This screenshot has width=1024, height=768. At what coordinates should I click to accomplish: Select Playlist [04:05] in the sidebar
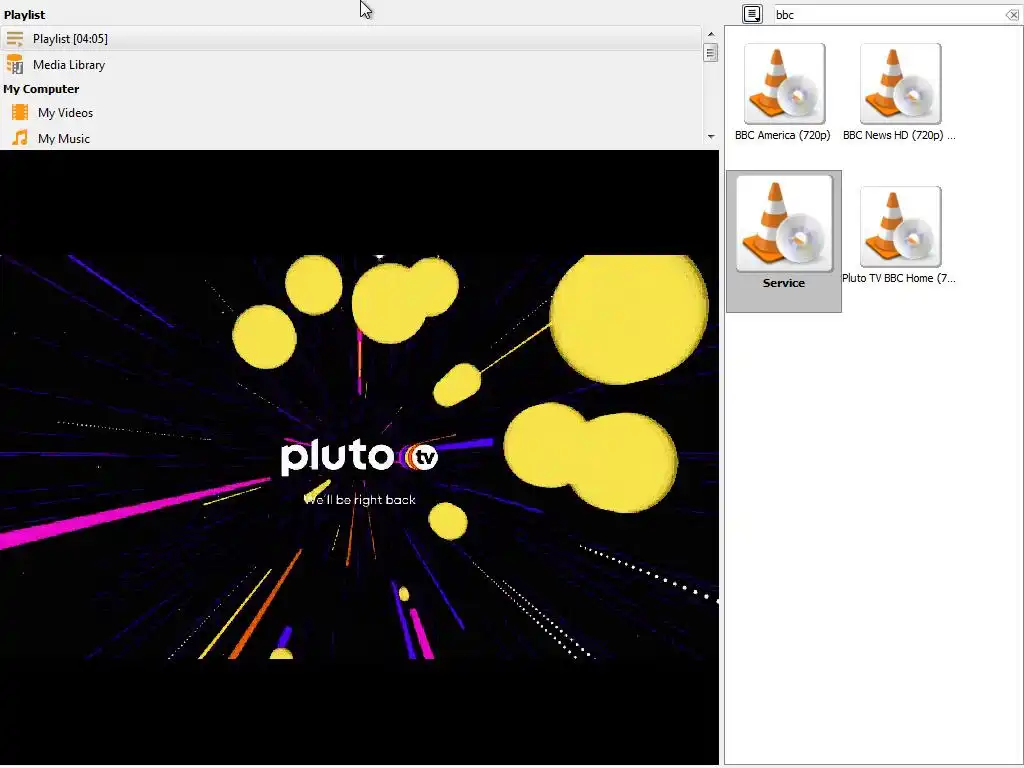click(x=351, y=39)
